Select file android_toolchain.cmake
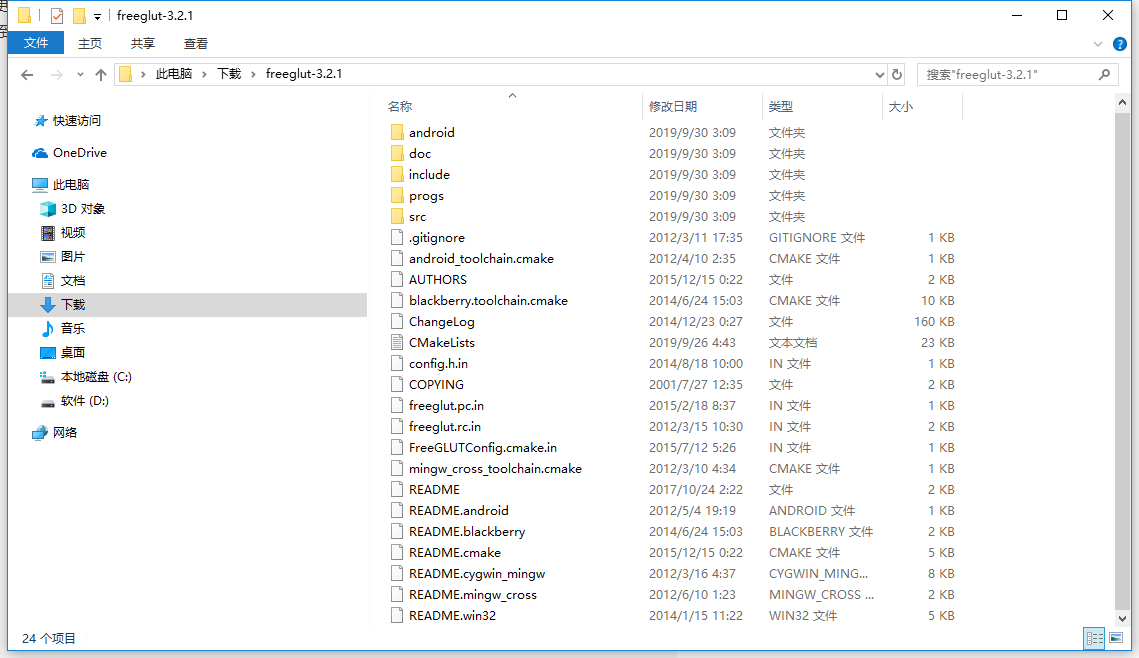Screen dimensions: 1139x658 coord(481,259)
